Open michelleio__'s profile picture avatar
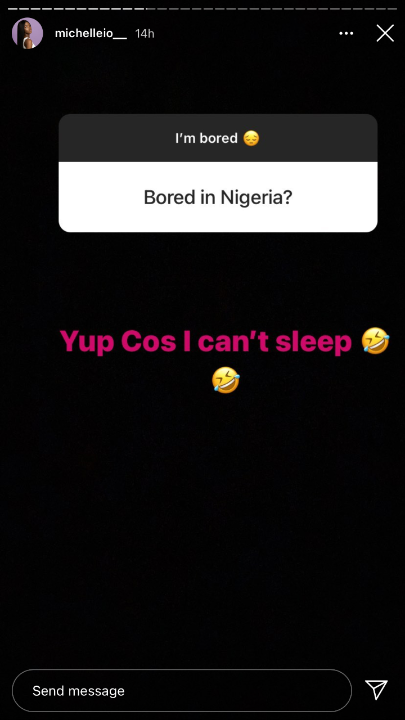This screenshot has width=405, height=720. (x=28, y=33)
